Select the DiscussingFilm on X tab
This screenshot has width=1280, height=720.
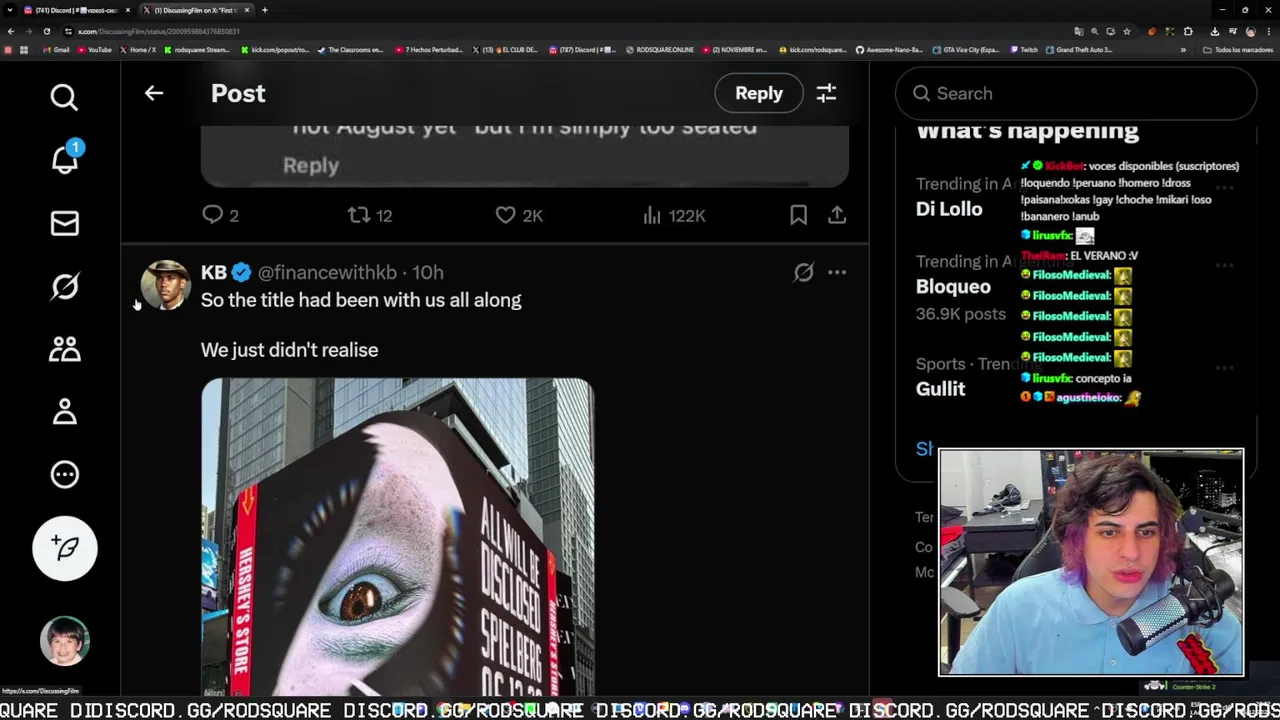click(194, 10)
